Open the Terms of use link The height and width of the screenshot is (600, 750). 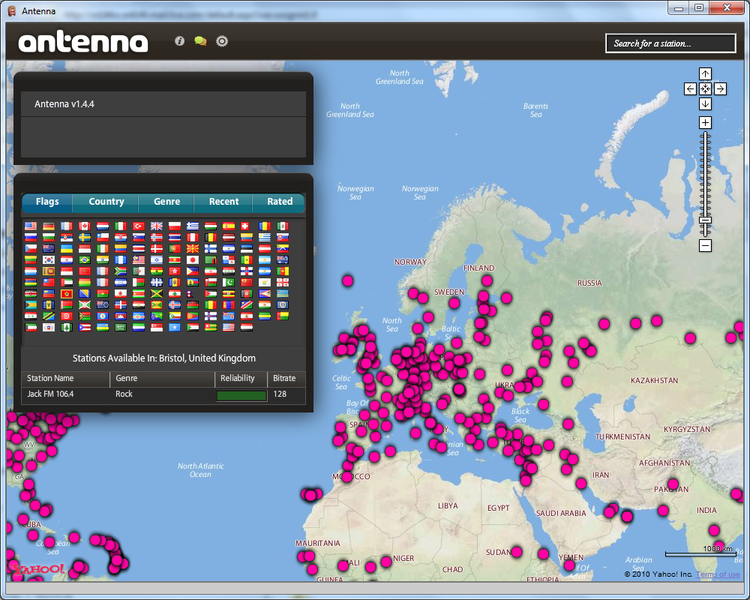(717, 574)
